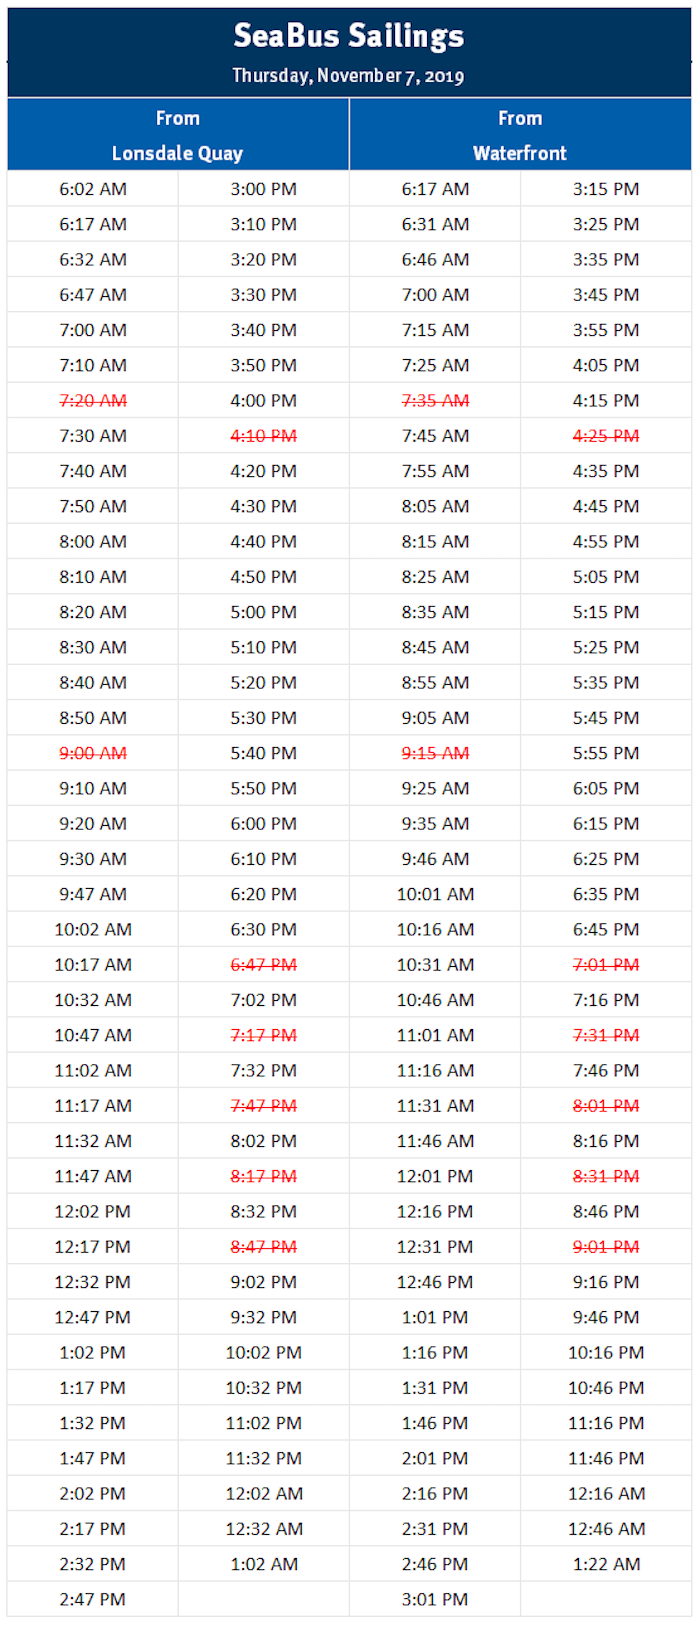700x1627 pixels.
Task: Select the cancelled 8:47 PM sailing
Action: 264,1247
